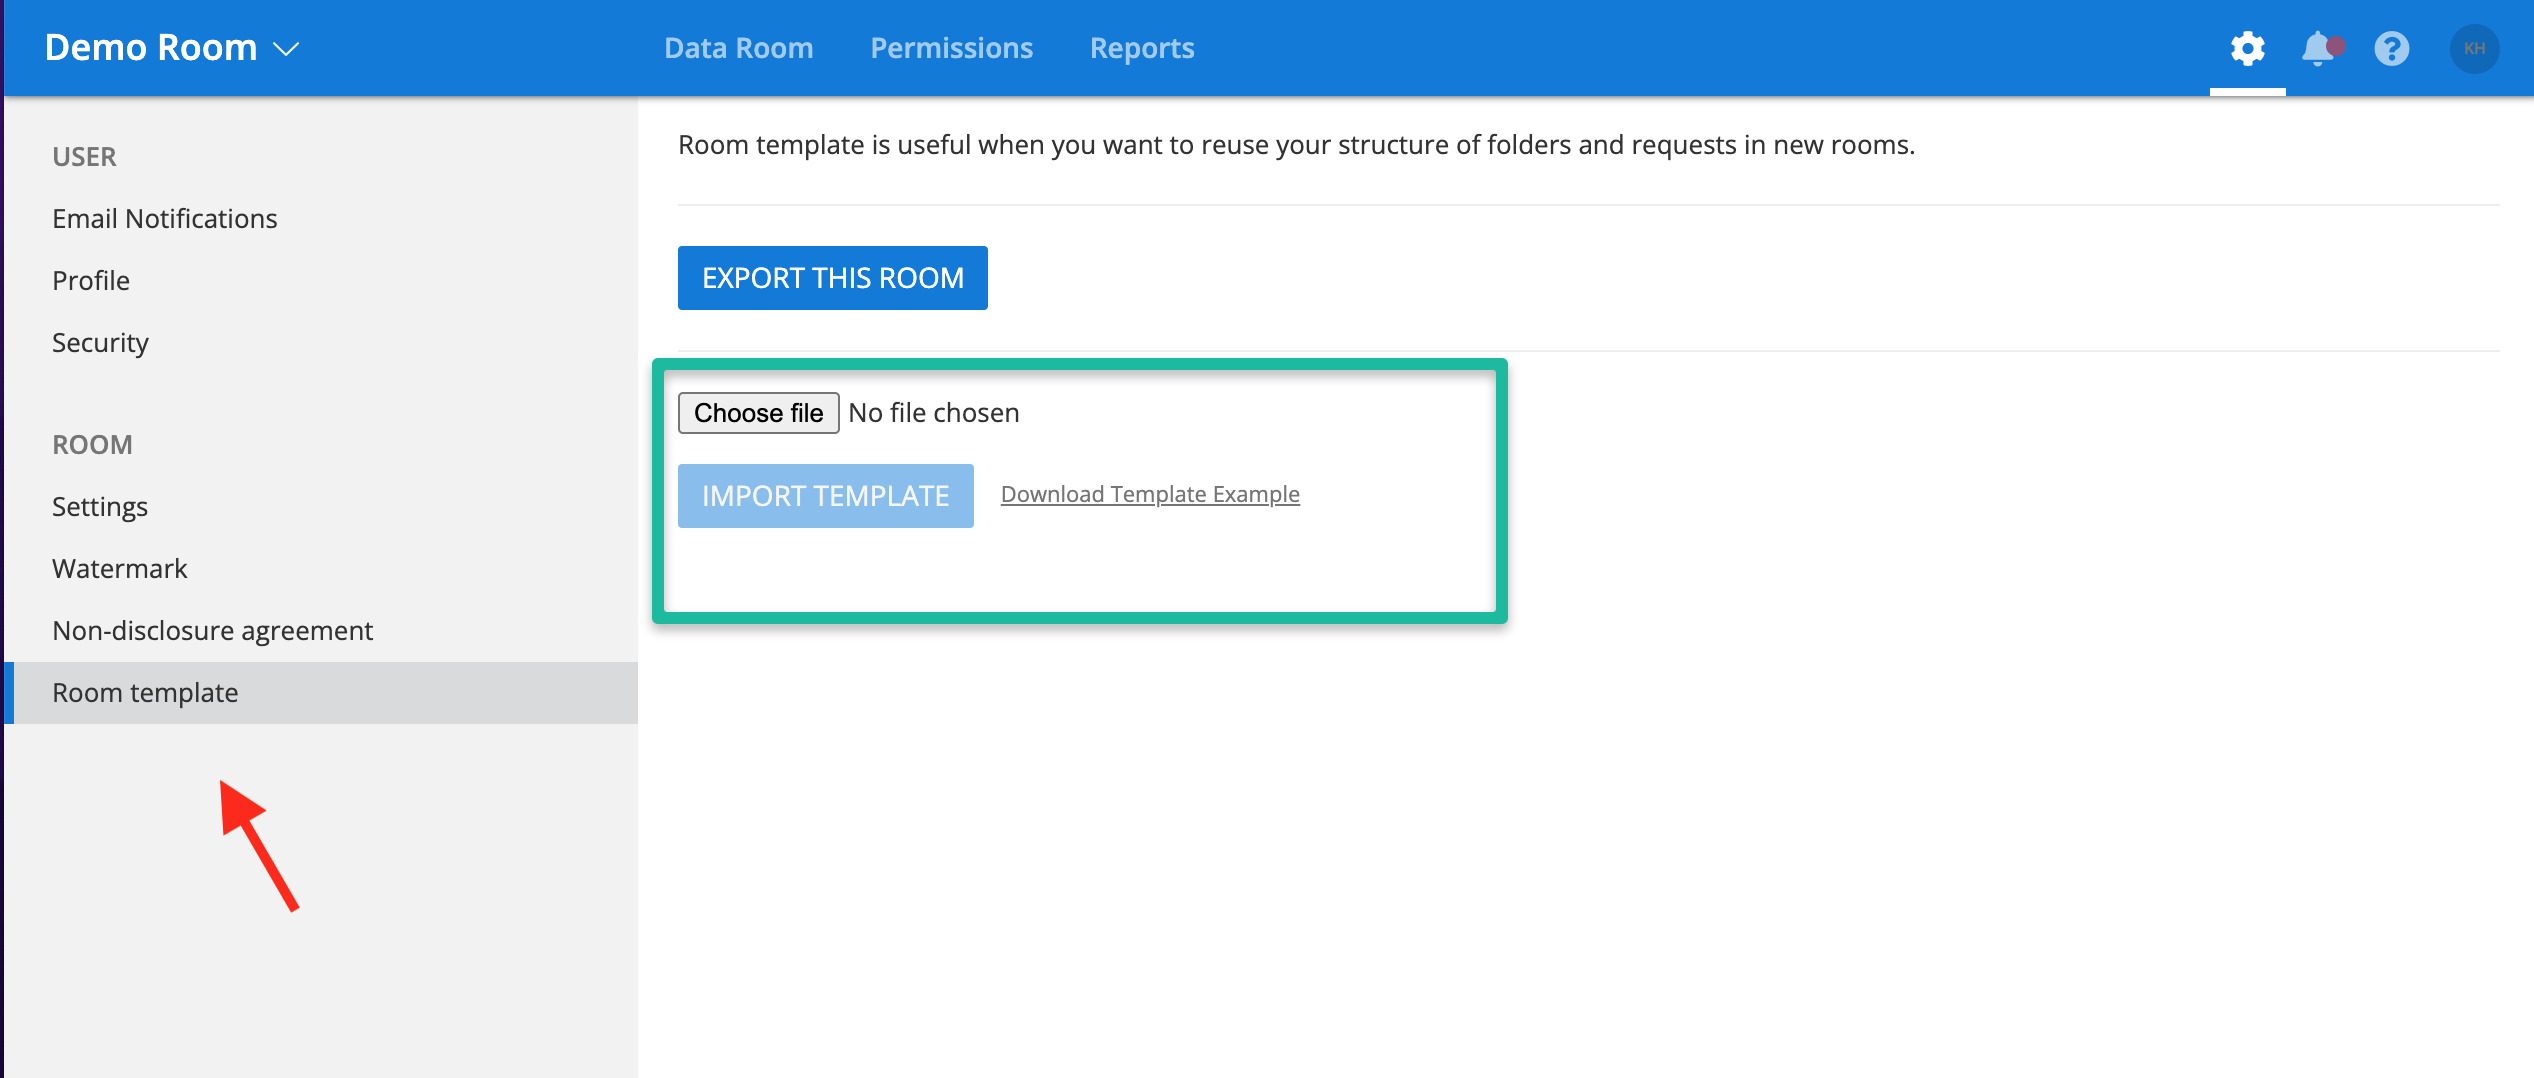View the Reports section
The width and height of the screenshot is (2534, 1078).
pyautogui.click(x=1141, y=47)
